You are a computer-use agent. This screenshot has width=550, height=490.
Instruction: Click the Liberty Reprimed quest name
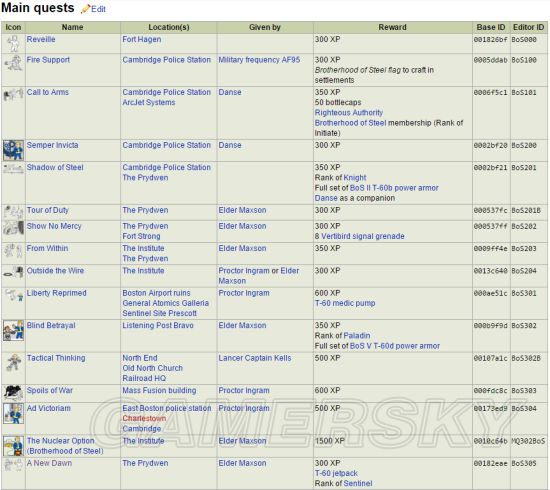point(56,293)
